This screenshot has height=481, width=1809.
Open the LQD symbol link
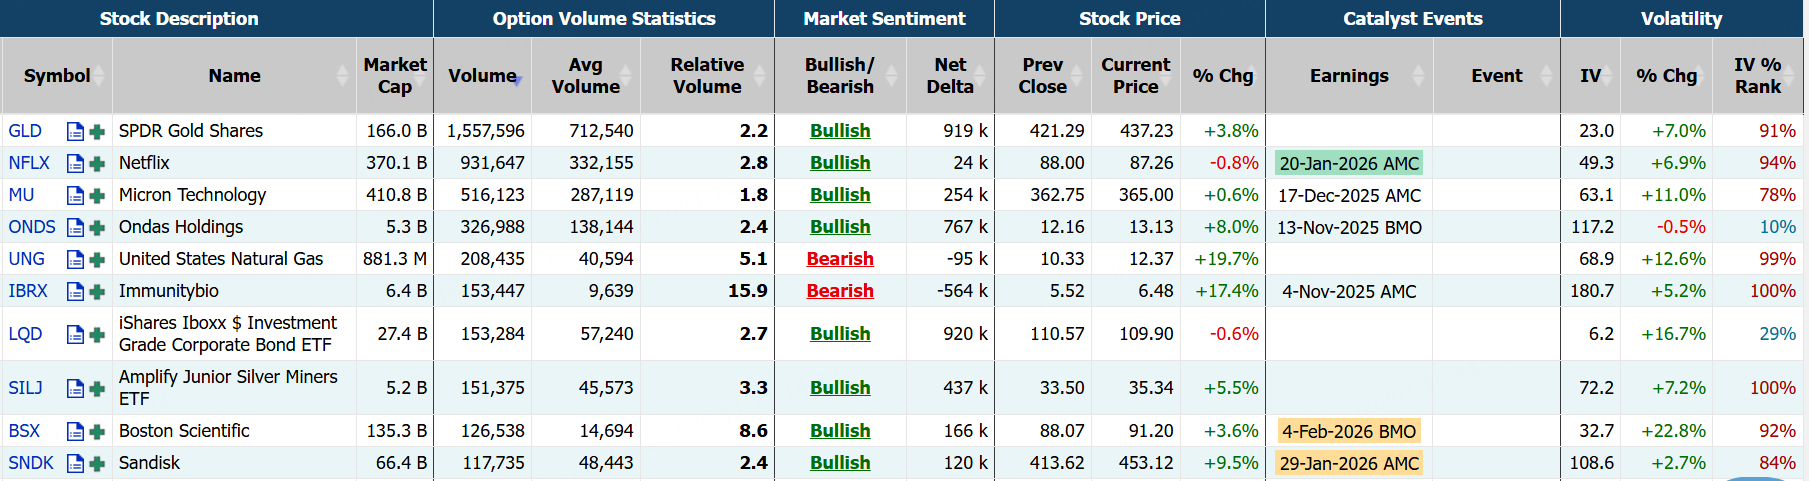click(x=25, y=334)
